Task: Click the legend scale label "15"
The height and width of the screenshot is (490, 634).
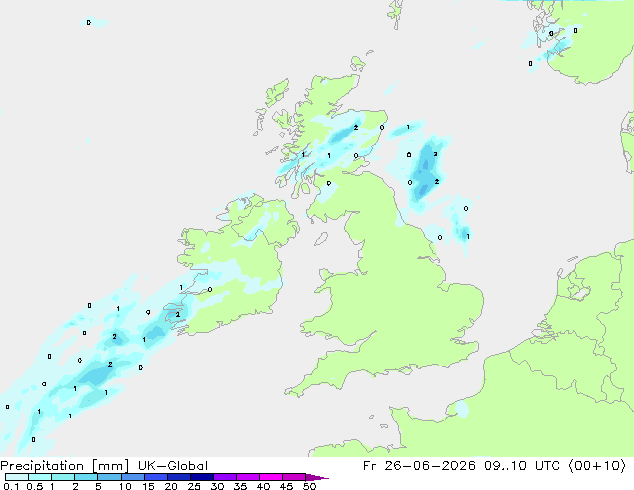Action: click(x=148, y=486)
